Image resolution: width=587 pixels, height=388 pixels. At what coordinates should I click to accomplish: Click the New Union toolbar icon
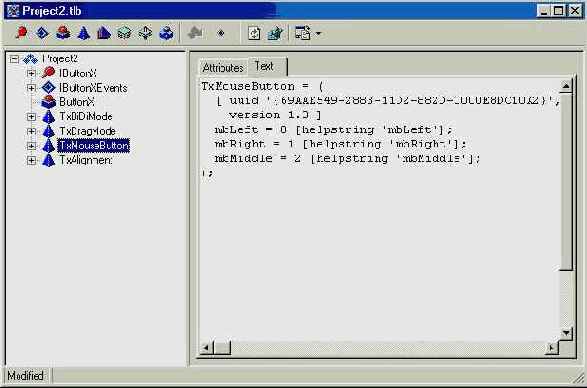(x=145, y=33)
